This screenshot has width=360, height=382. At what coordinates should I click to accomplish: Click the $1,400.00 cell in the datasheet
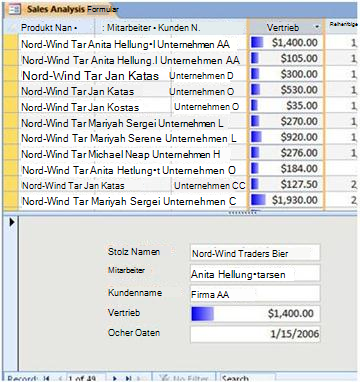(286, 42)
